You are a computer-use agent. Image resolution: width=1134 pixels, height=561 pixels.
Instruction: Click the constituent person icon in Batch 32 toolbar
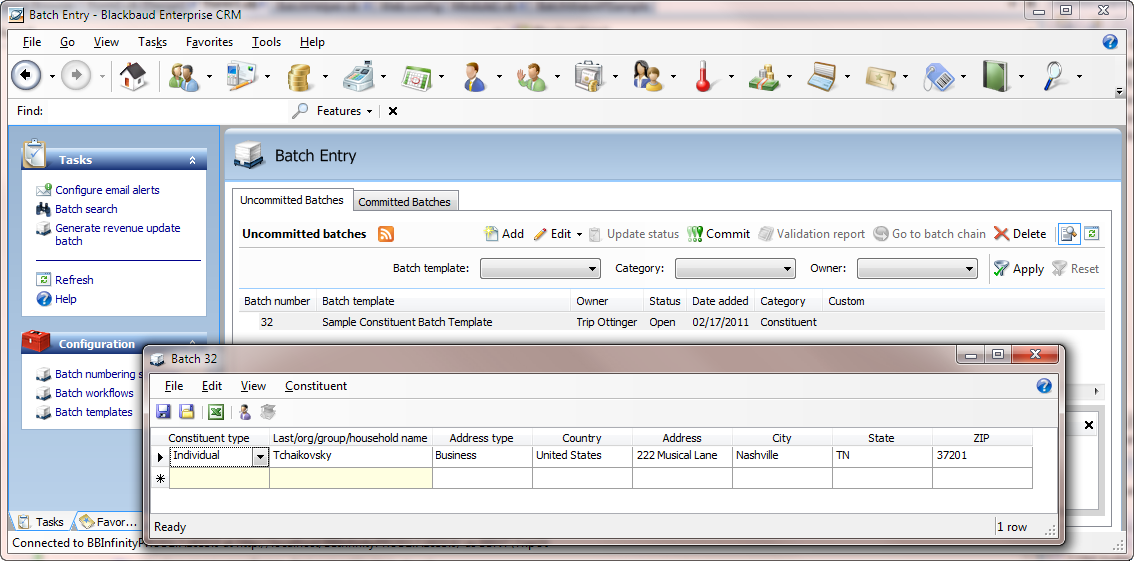pyautogui.click(x=245, y=411)
